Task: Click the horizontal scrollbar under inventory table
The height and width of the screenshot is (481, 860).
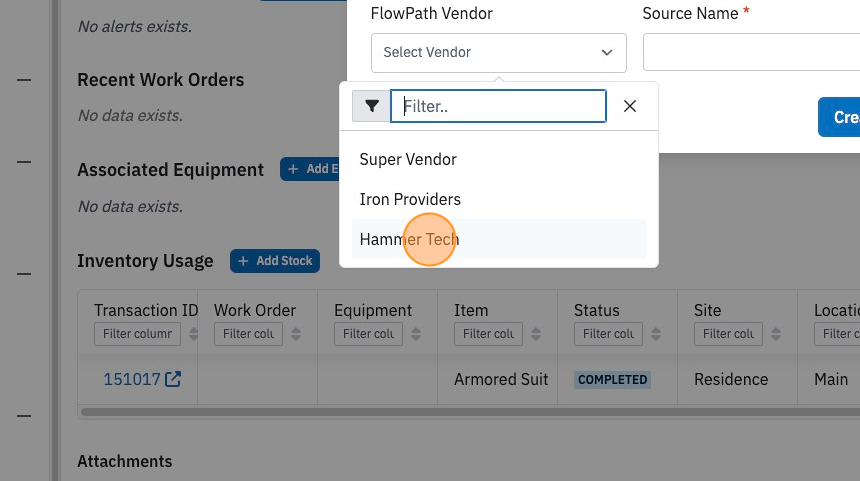Action: click(x=470, y=412)
